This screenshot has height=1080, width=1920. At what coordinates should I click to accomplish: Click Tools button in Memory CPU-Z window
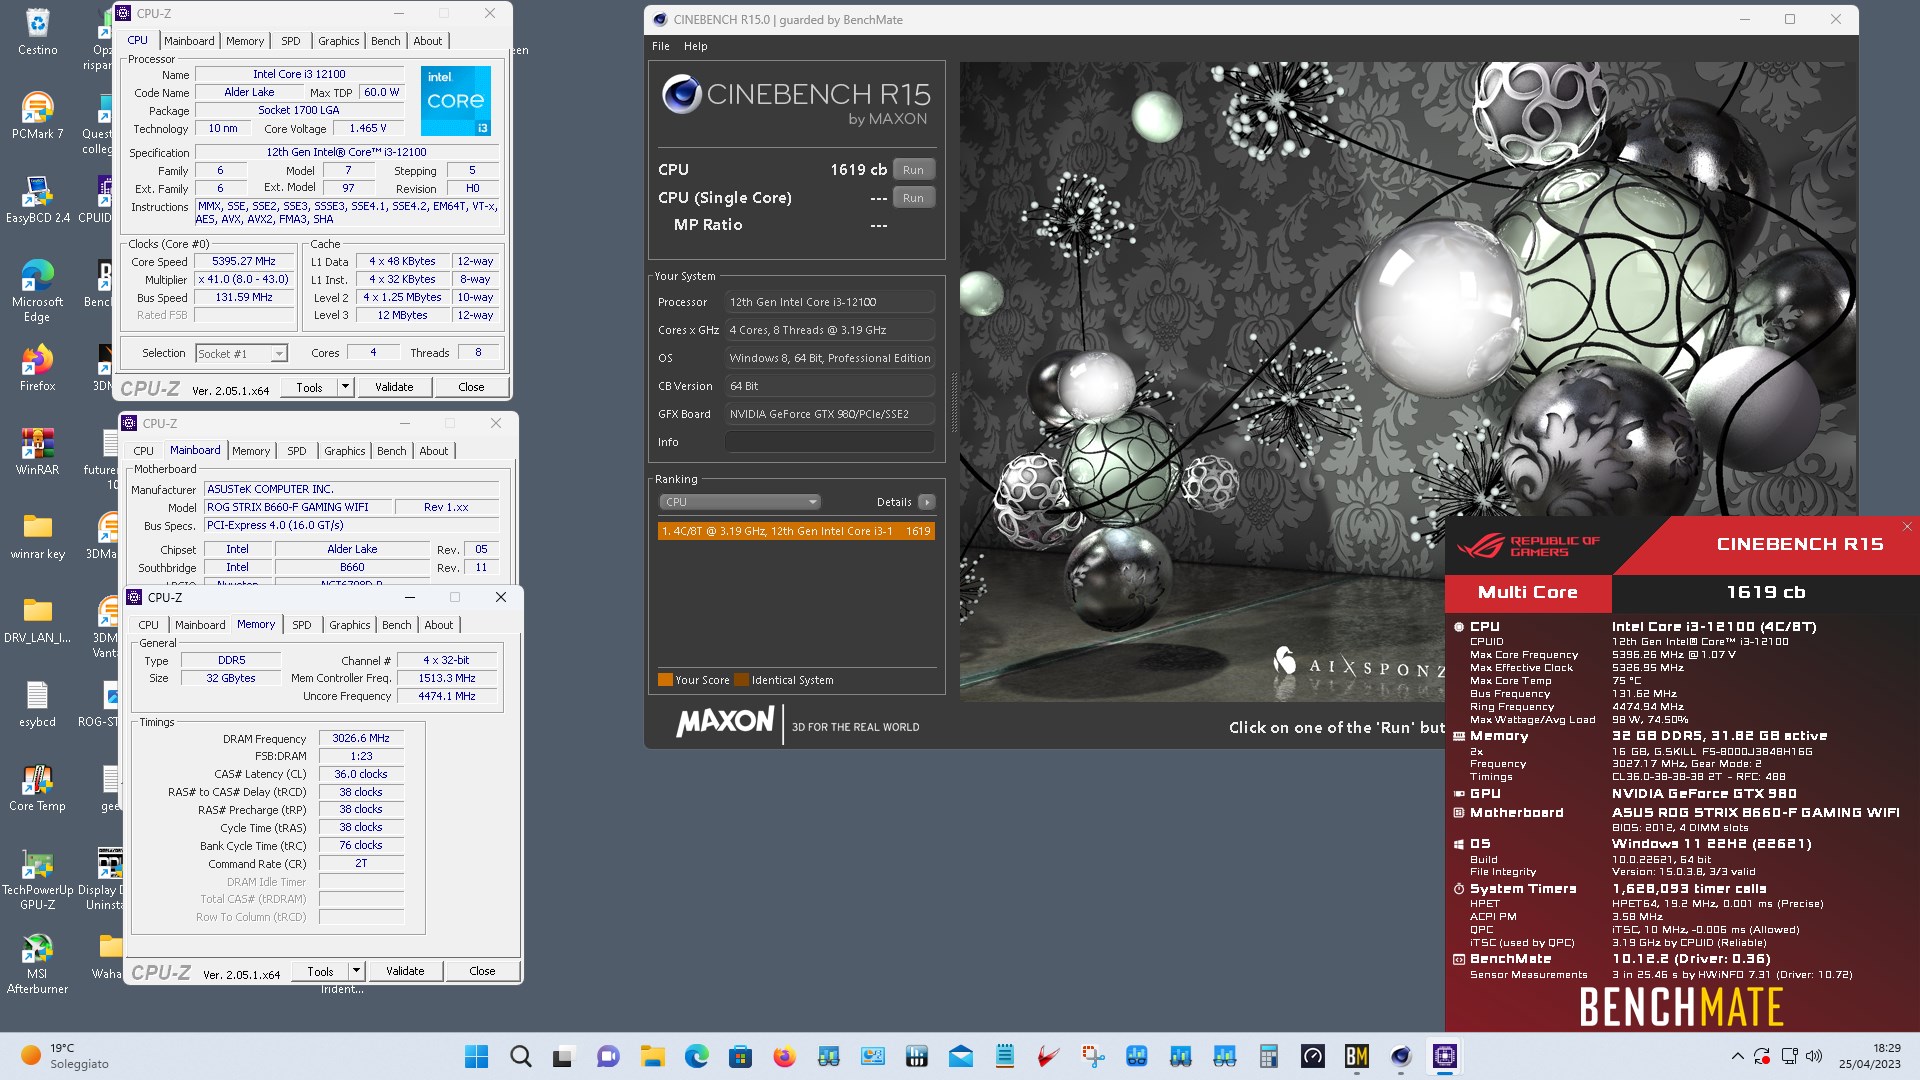pos(320,971)
